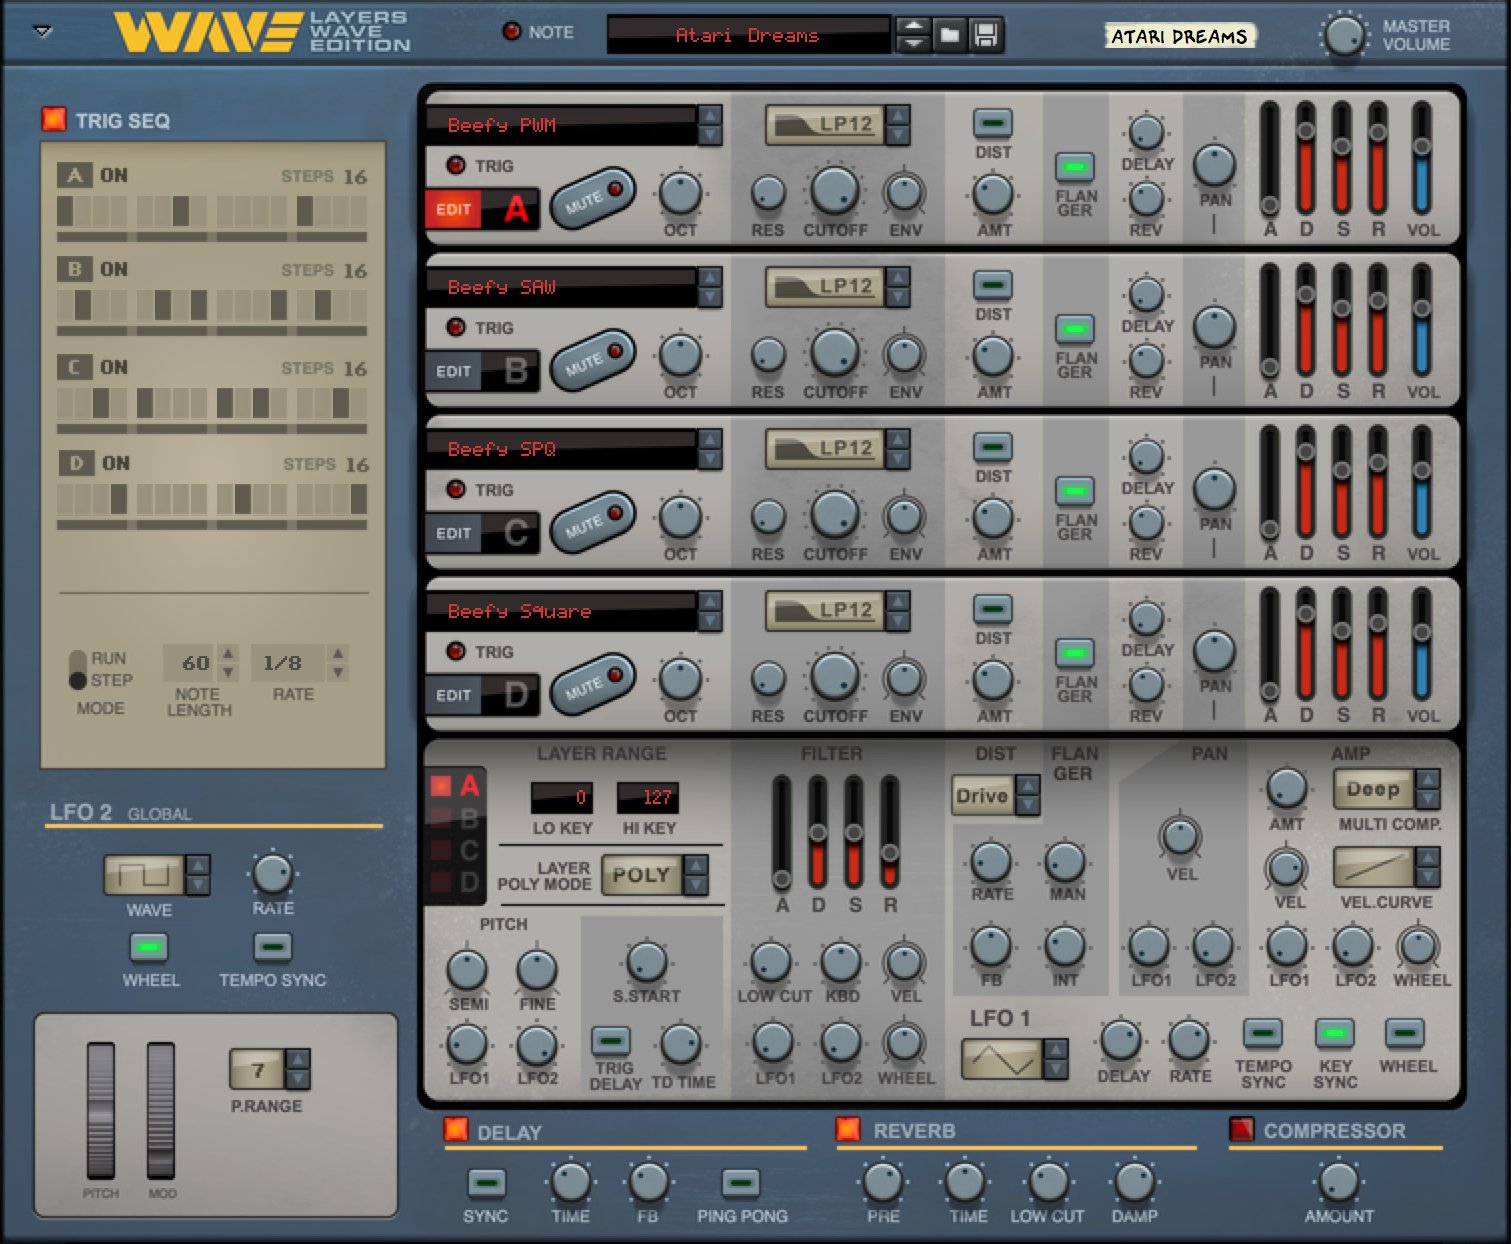Viewport: 1511px width, 1244px height.
Task: Save the preset using the disk icon
Action: [x=986, y=33]
